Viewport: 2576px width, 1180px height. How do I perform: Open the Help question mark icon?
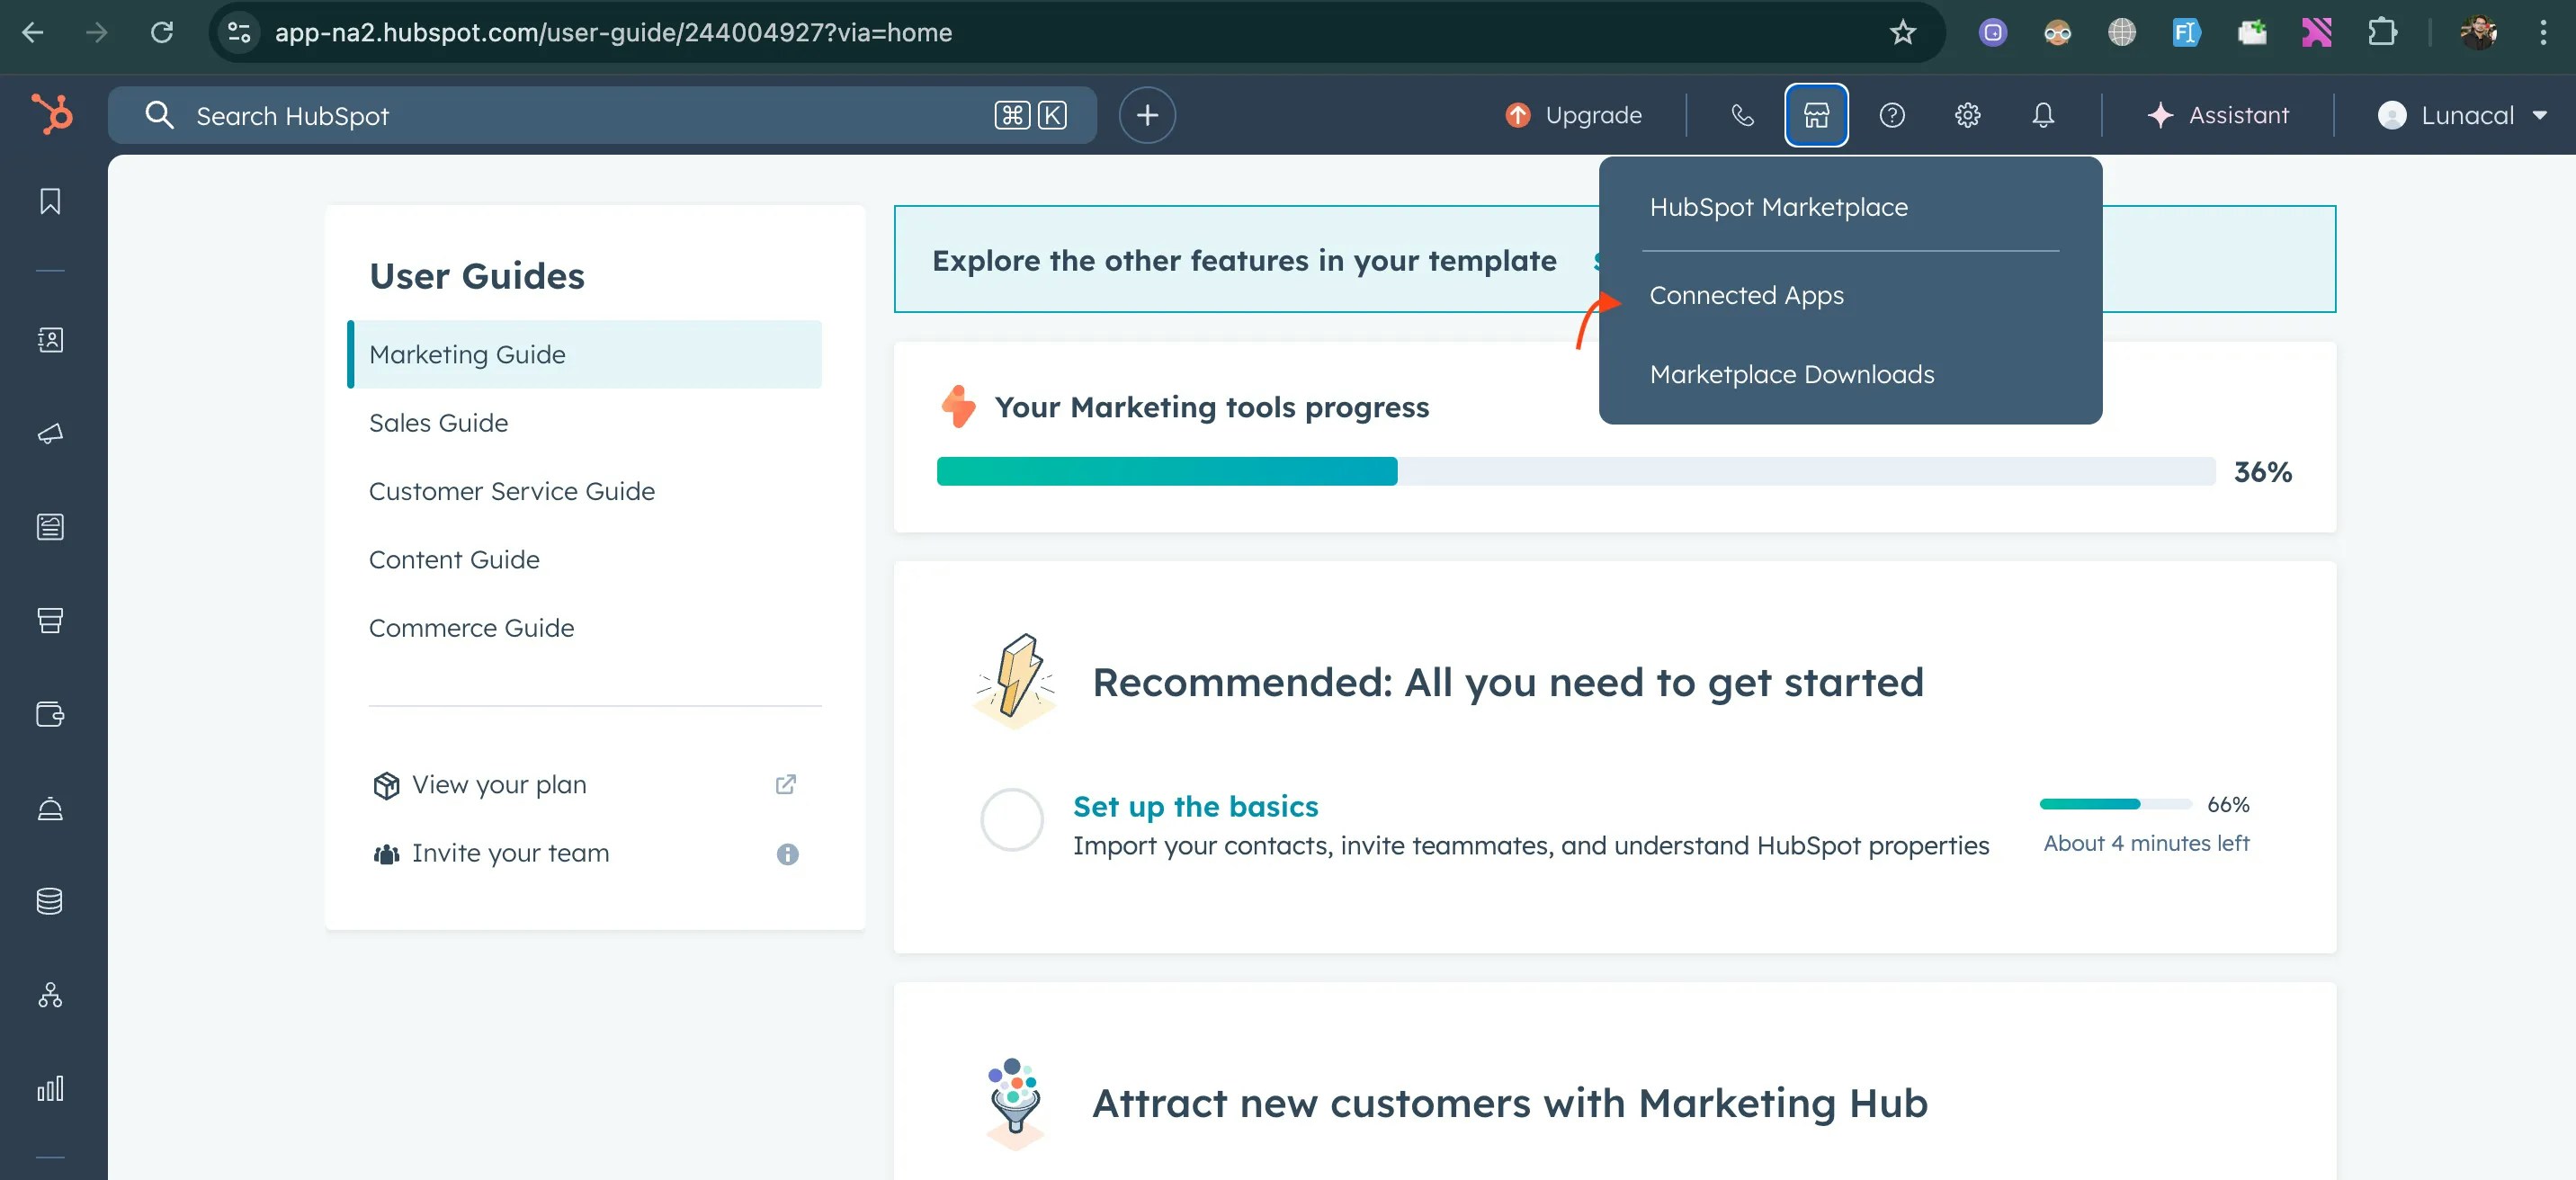point(1891,115)
